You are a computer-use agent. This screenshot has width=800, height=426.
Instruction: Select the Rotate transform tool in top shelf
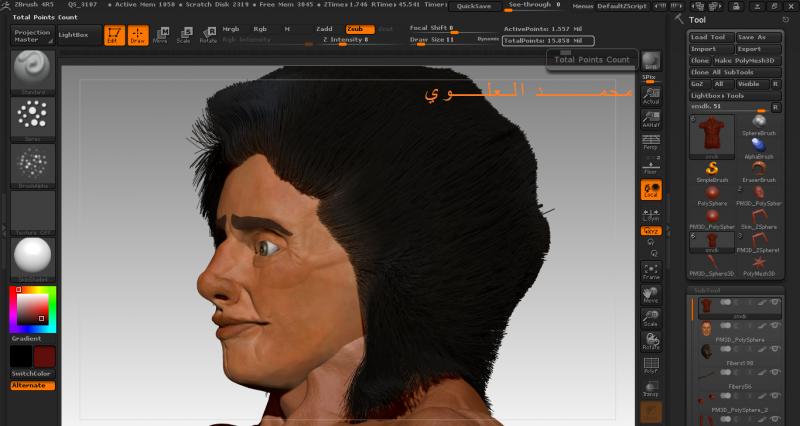(208, 35)
